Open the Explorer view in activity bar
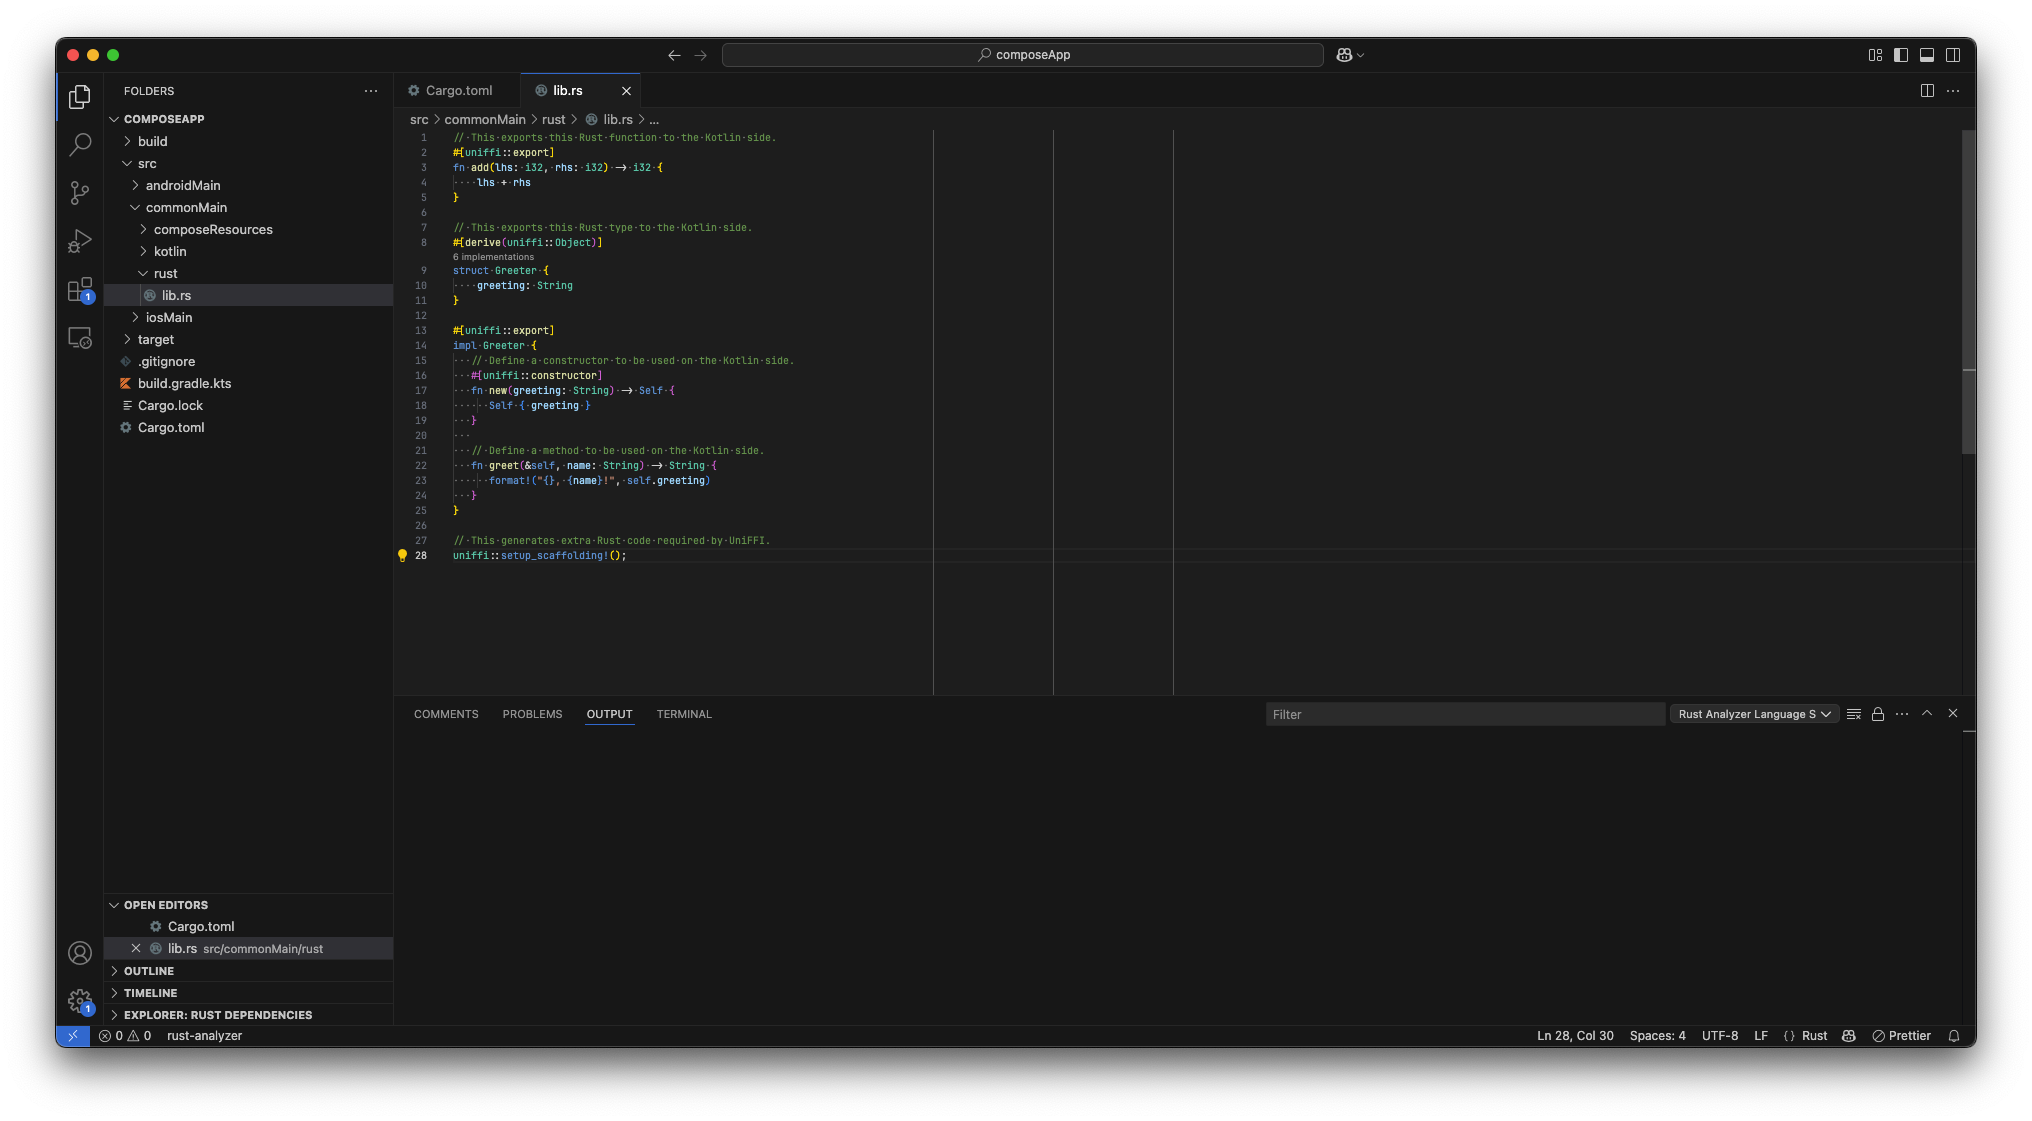Image resolution: width=2032 pixels, height=1121 pixels. click(80, 96)
